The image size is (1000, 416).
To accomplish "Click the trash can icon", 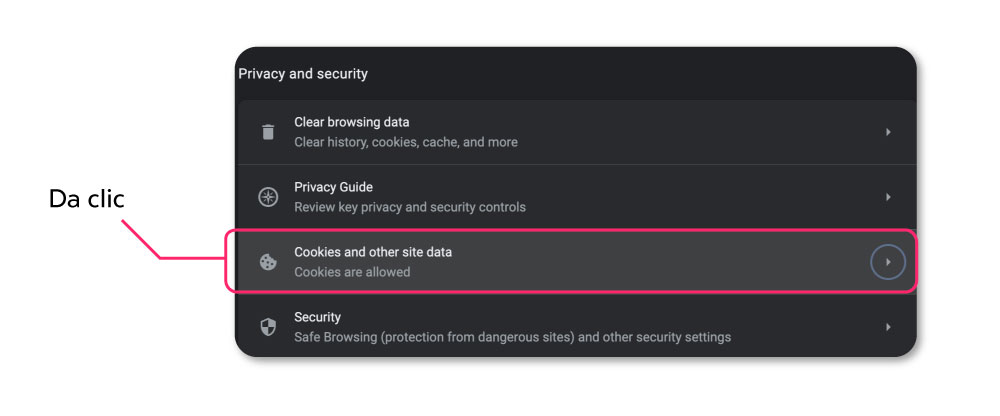I will point(268,132).
